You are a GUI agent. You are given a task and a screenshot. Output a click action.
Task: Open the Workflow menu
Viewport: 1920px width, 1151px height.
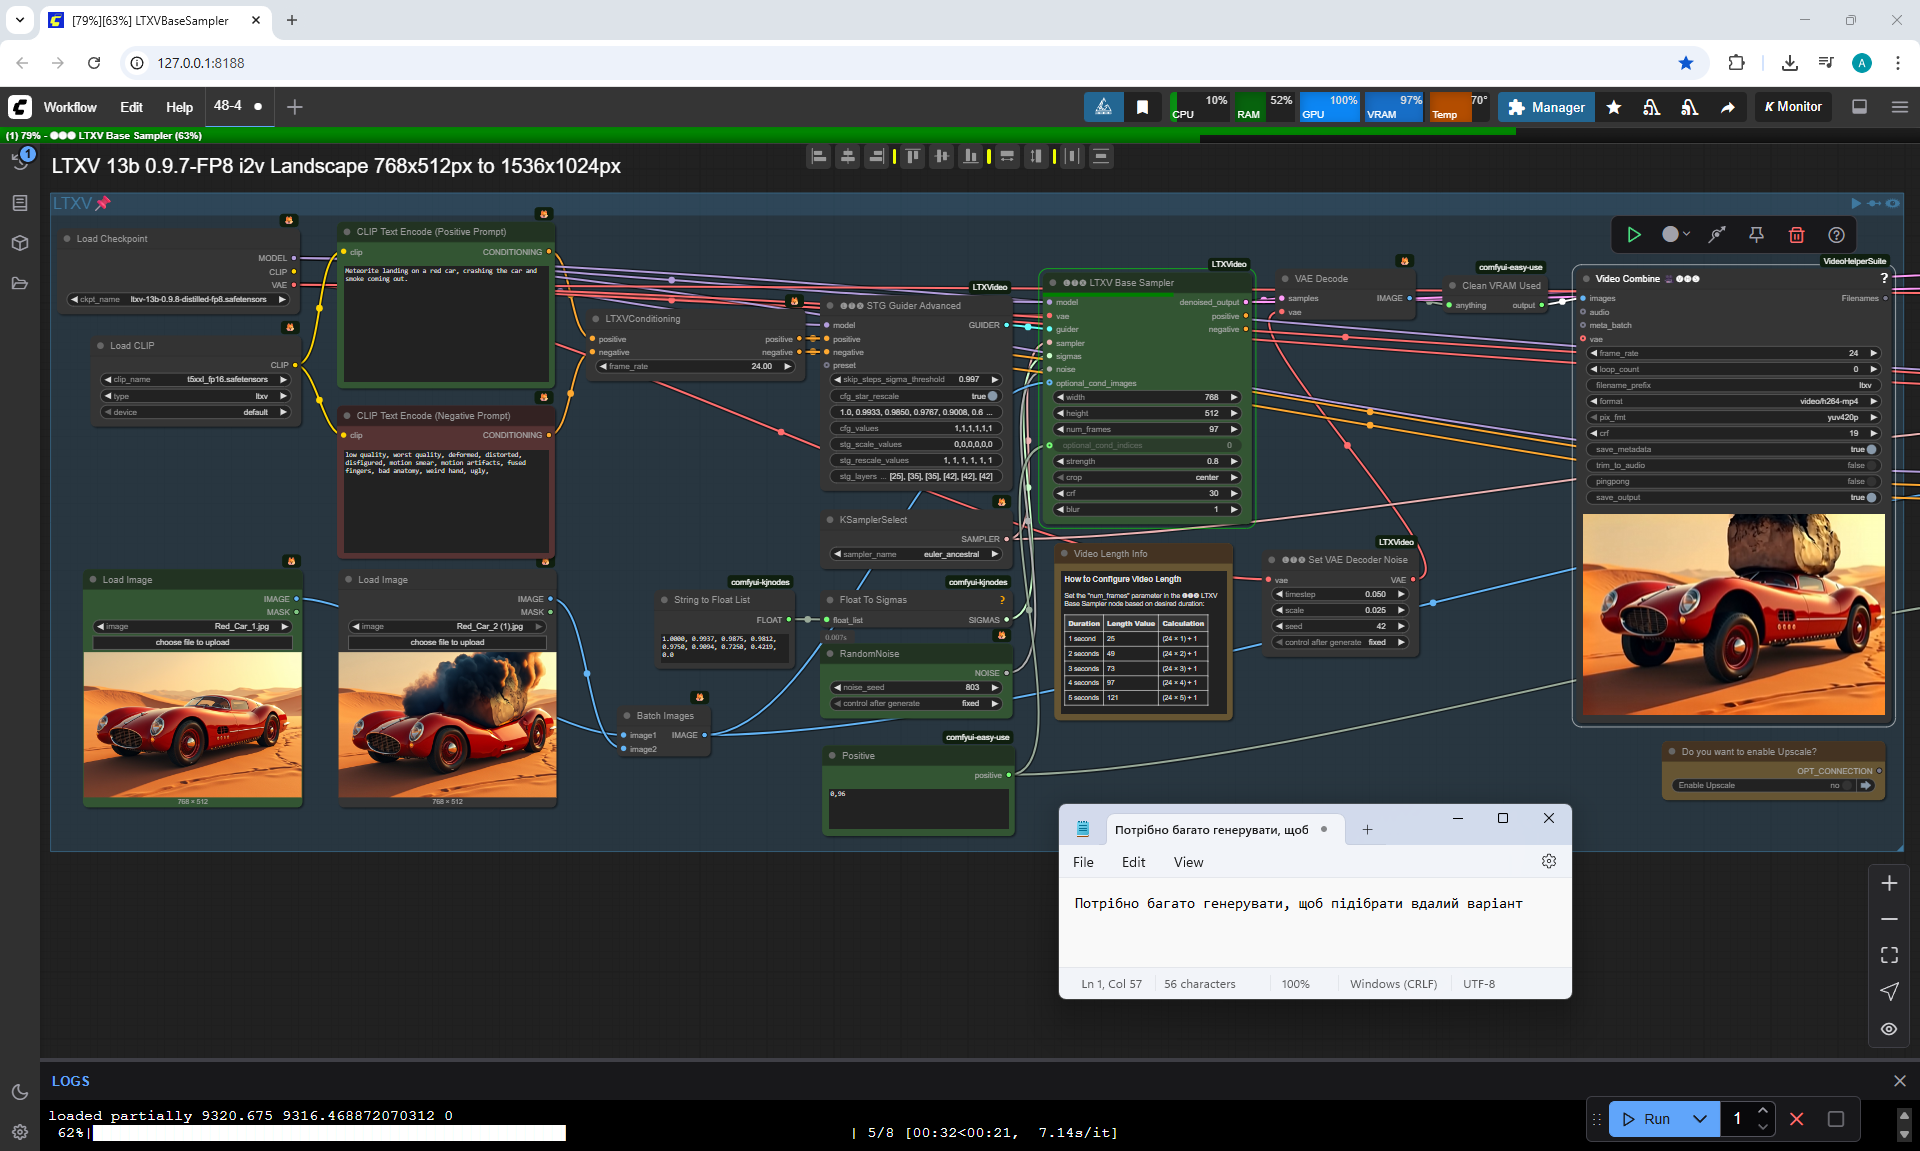[70, 107]
